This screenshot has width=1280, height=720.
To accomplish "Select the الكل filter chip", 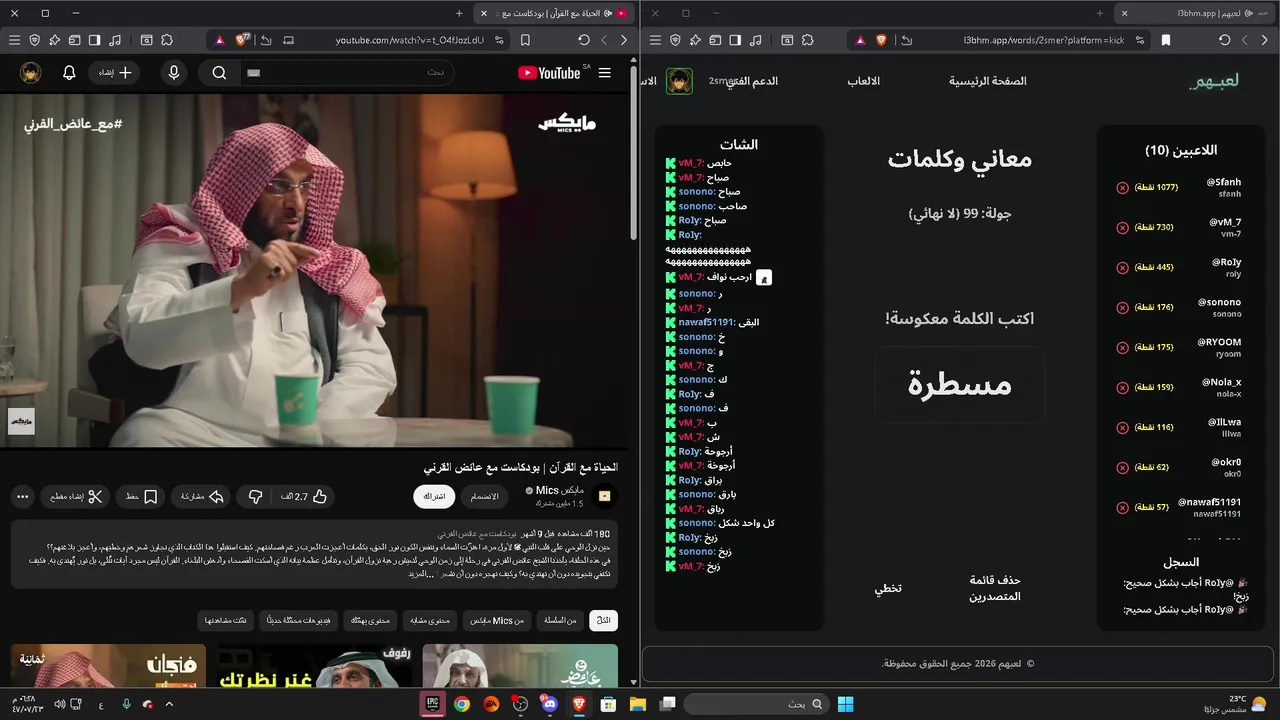I will 603,620.
